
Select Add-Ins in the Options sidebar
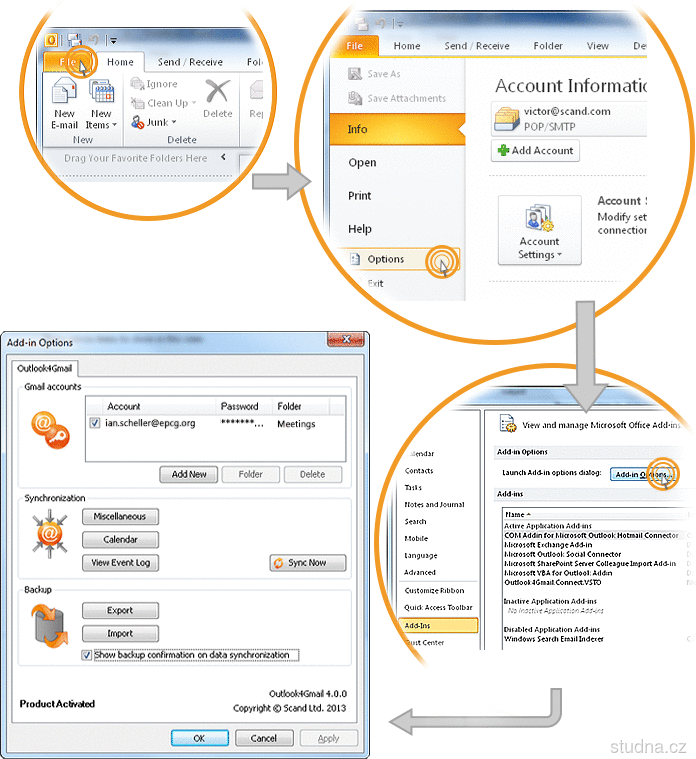click(438, 625)
